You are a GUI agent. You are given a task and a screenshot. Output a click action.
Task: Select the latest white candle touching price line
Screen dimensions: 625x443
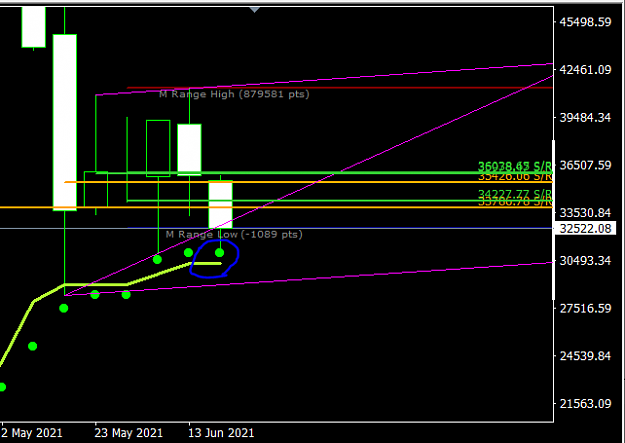click(220, 205)
